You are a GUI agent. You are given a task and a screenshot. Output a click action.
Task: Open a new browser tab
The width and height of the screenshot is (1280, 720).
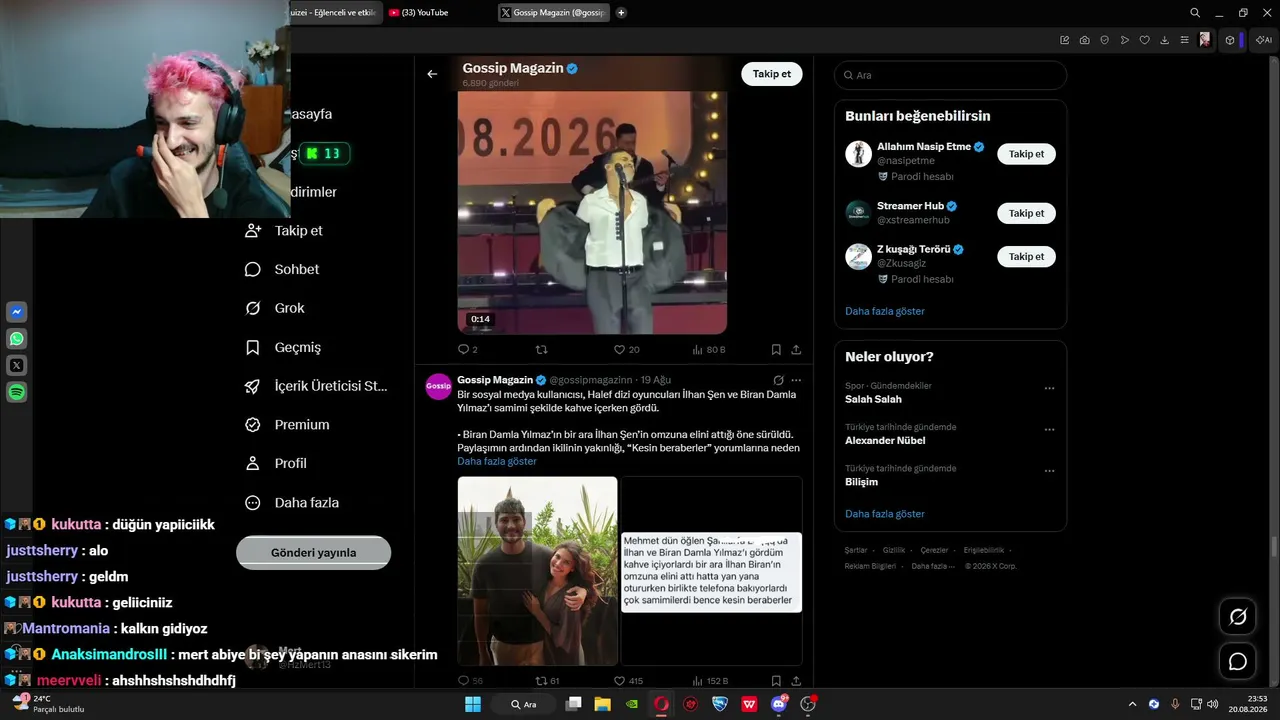pos(621,13)
